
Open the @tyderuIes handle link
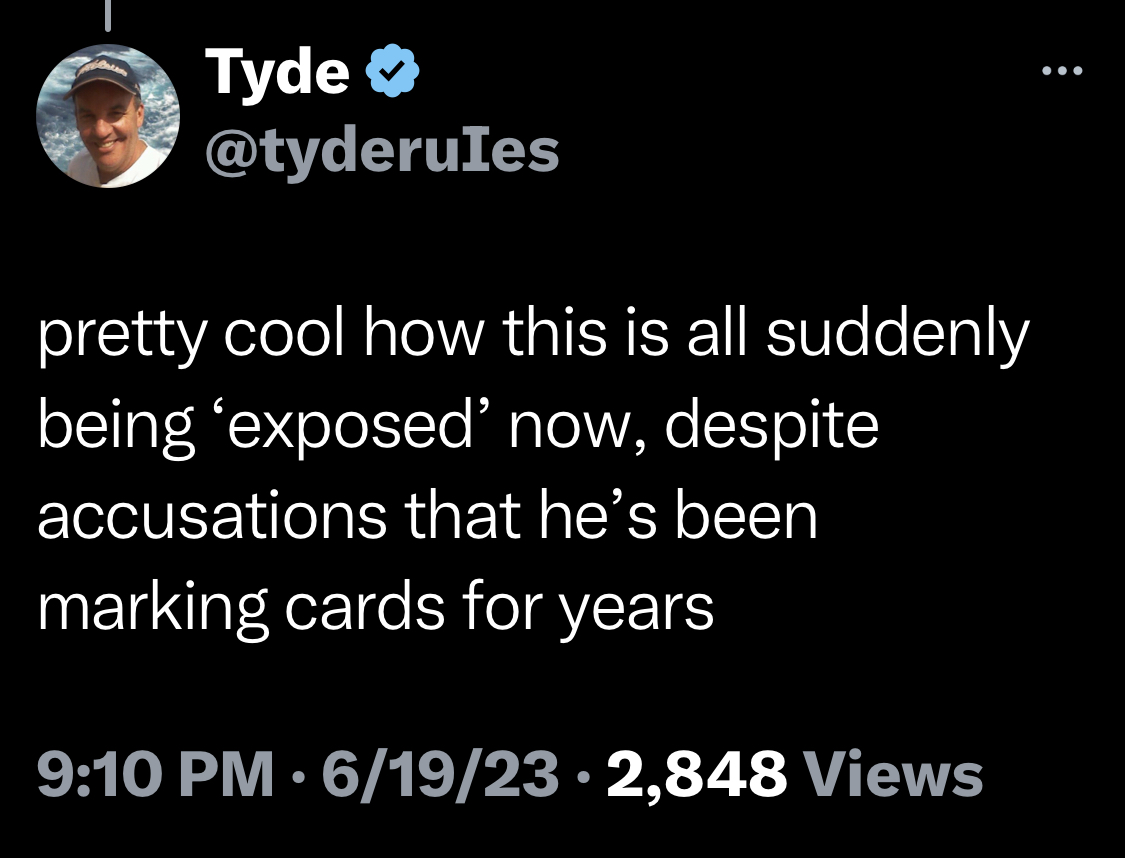tap(382, 152)
